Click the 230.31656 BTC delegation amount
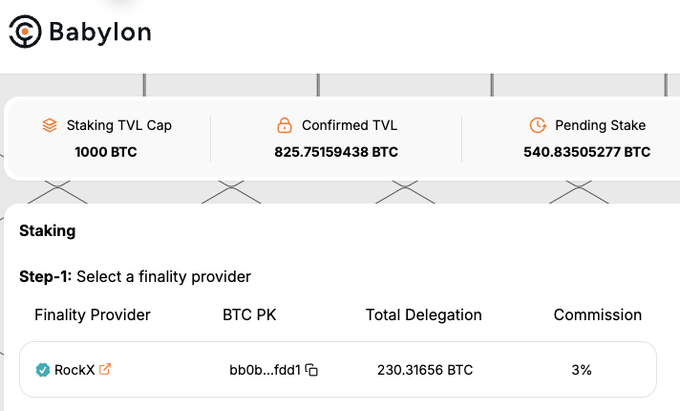680x411 pixels. coord(425,370)
